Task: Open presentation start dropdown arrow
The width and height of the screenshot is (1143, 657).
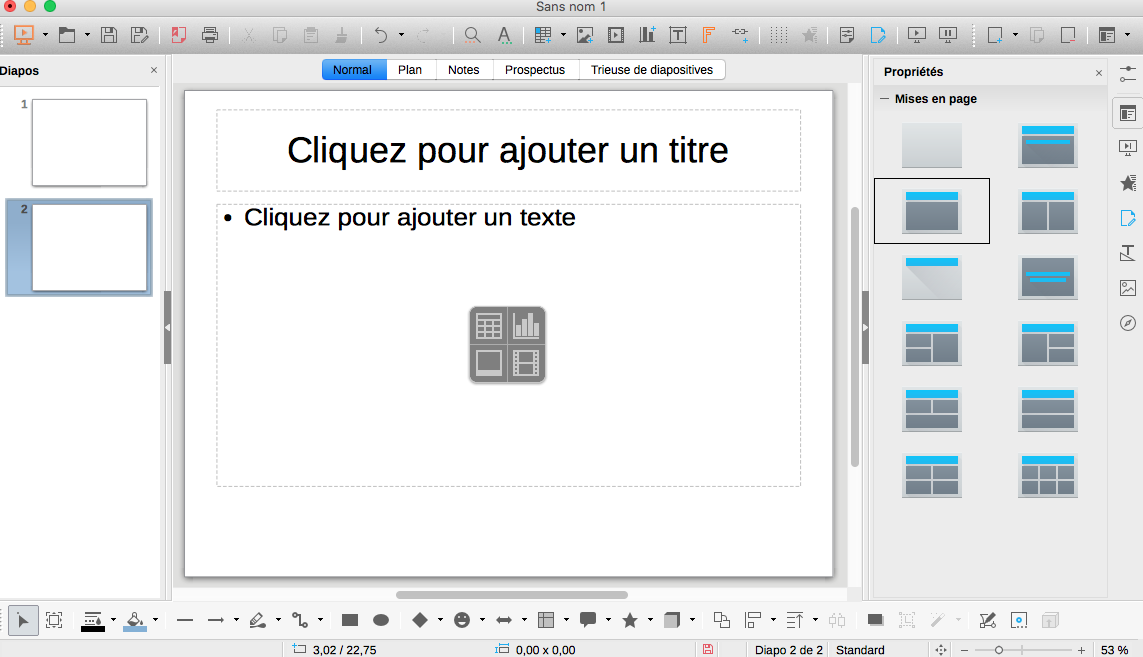Action: point(45,34)
